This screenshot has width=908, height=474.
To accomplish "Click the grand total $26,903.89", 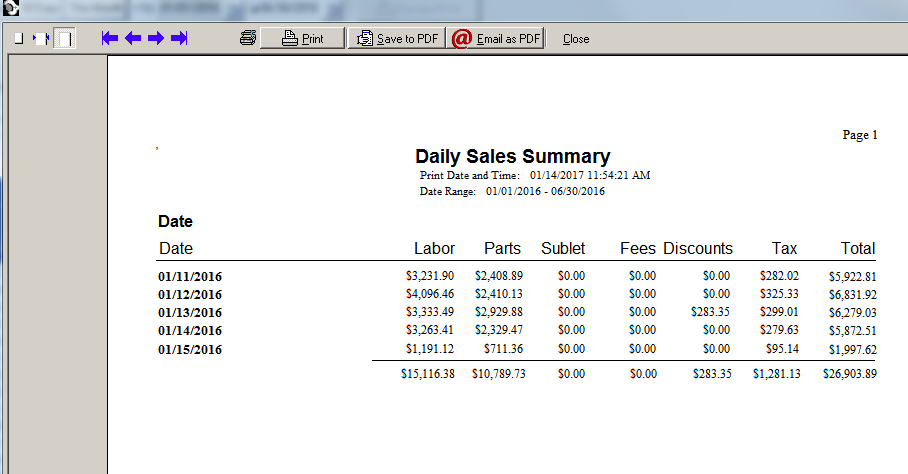I will [850, 374].
